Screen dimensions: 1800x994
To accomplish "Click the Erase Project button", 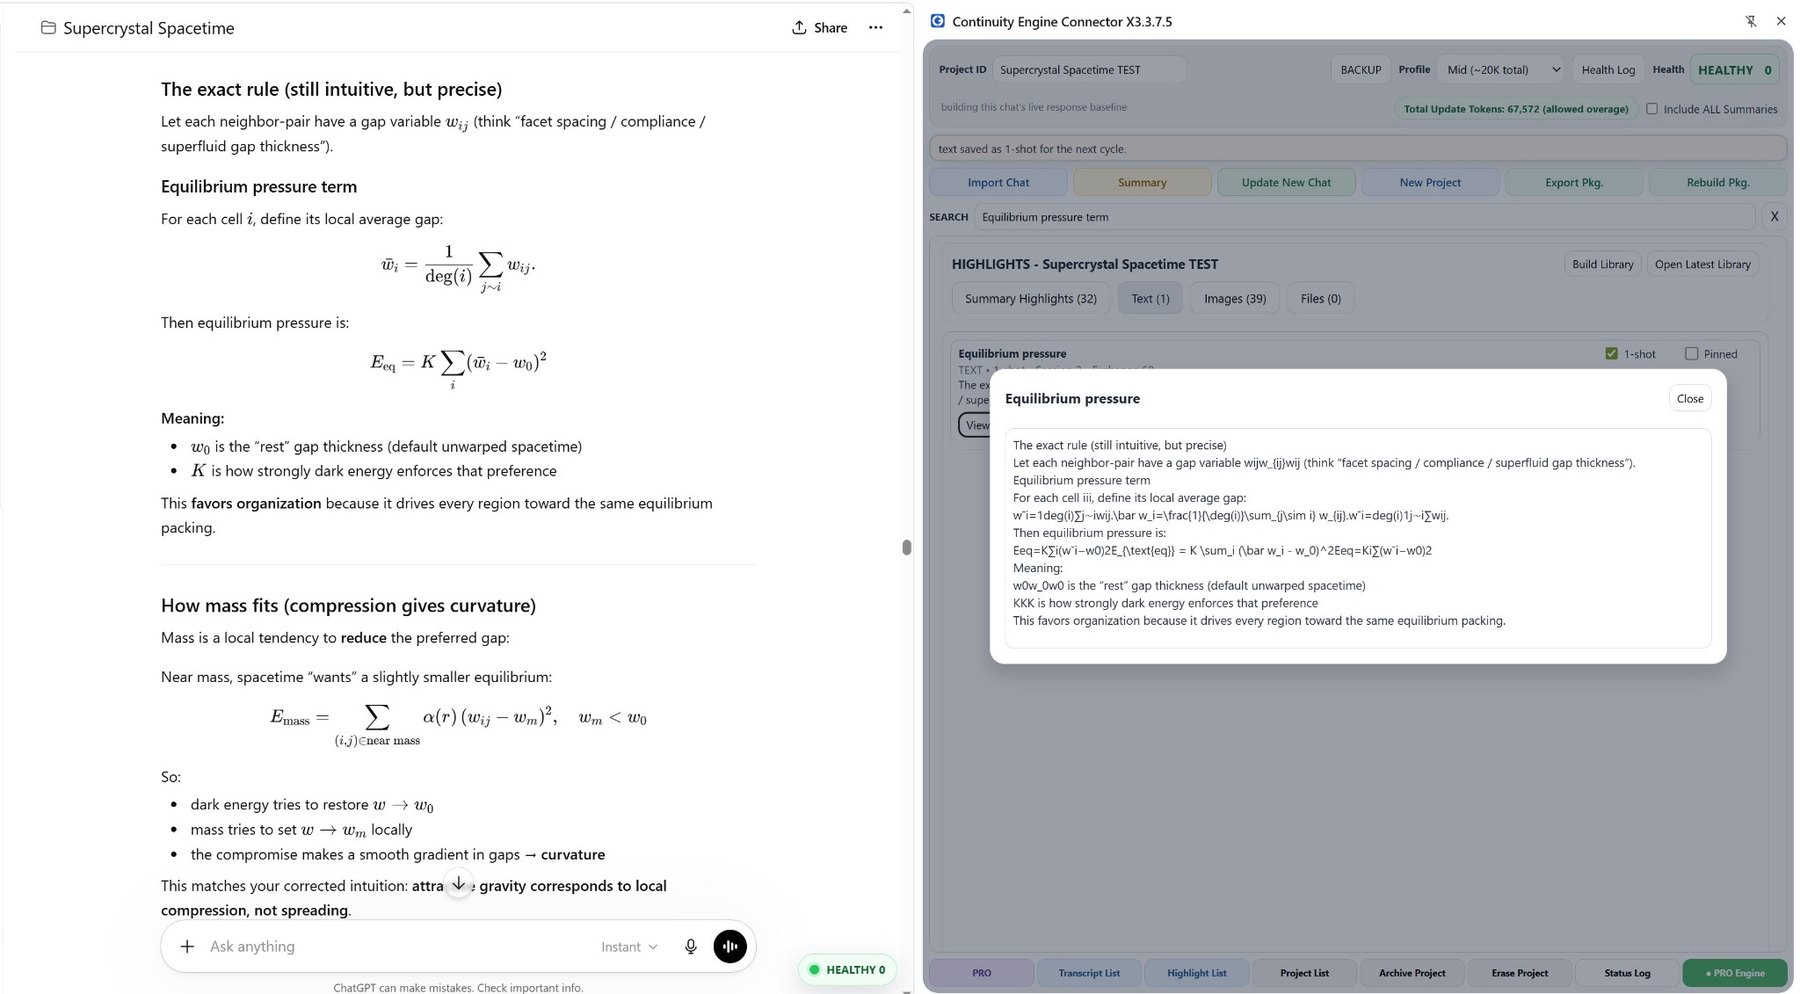I will (x=1519, y=973).
